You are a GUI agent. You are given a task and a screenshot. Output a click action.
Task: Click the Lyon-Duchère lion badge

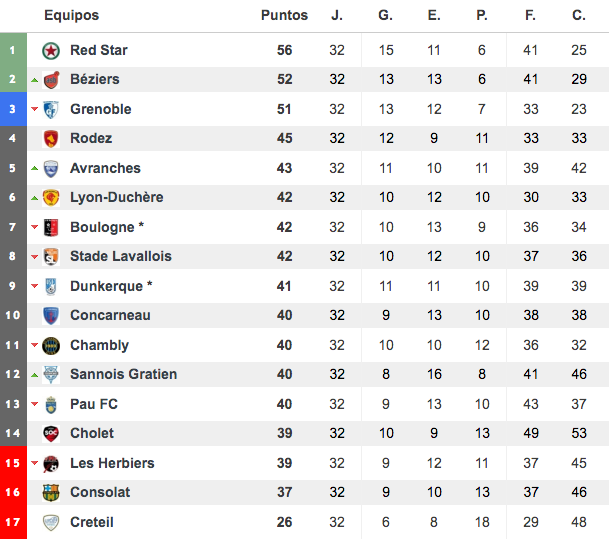(51, 198)
